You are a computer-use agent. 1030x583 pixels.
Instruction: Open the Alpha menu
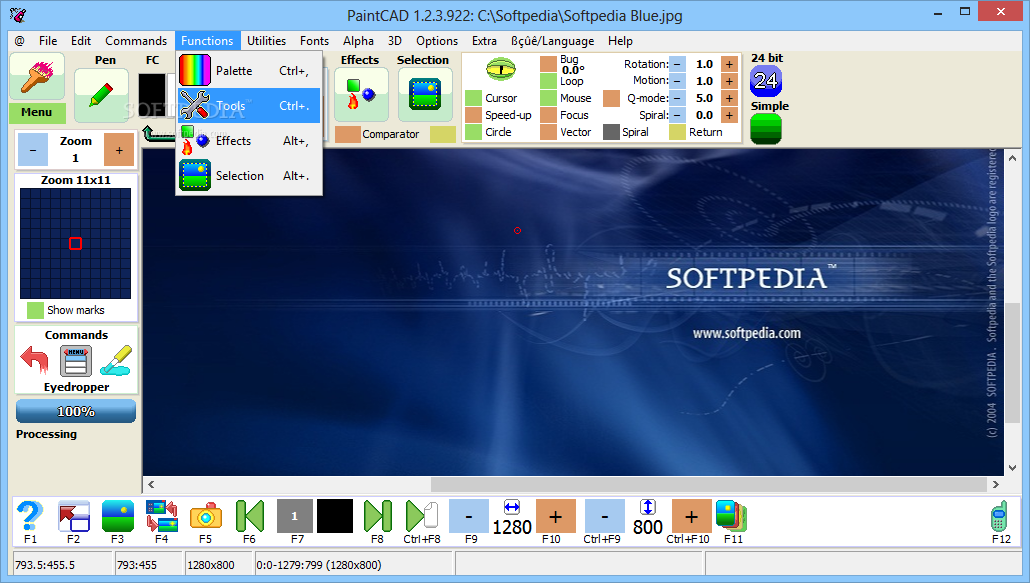358,41
